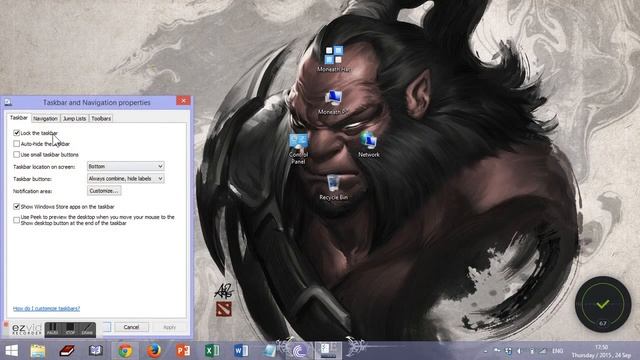Uncheck Lock the taskbar
The height and width of the screenshot is (360, 640).
(x=16, y=133)
